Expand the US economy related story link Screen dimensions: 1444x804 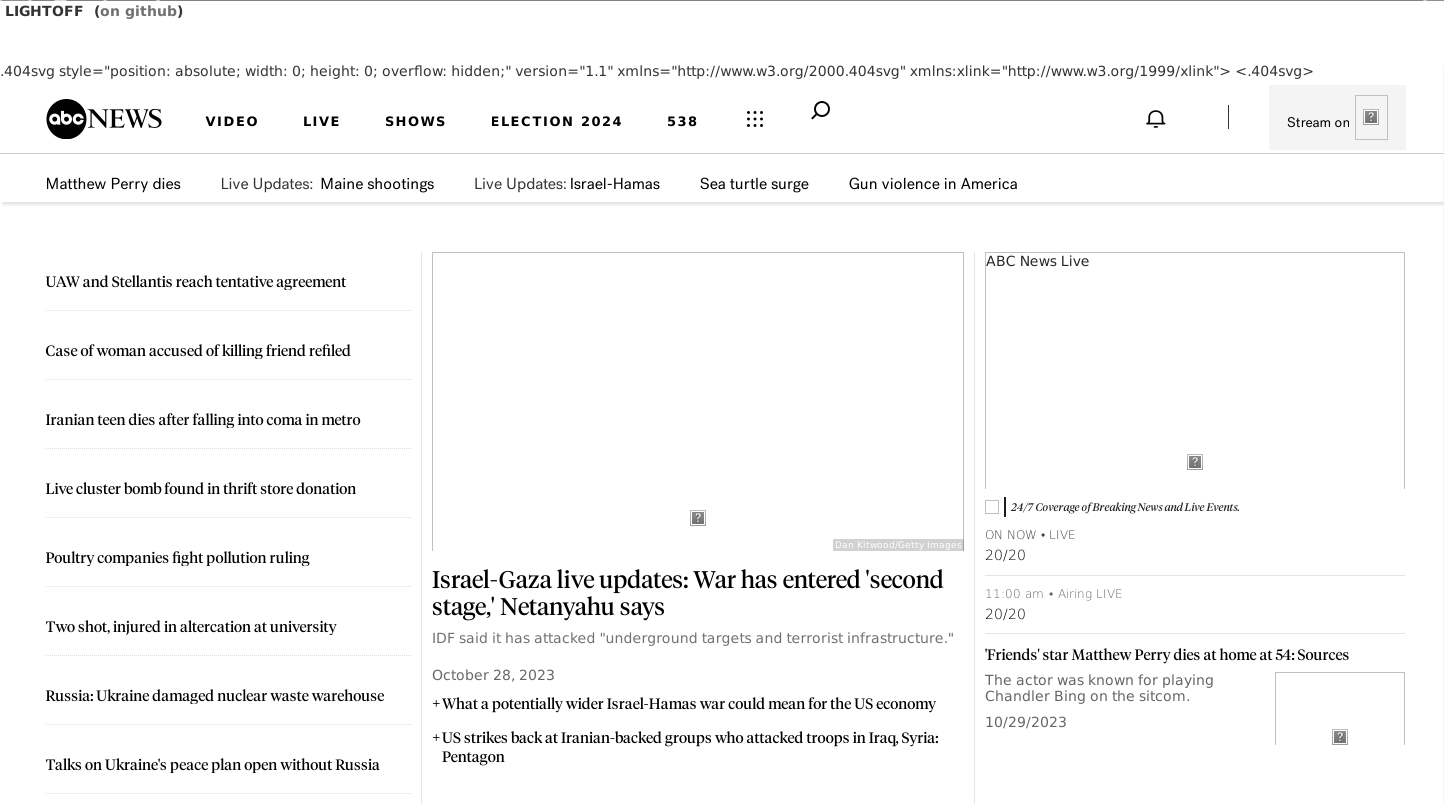(688, 704)
